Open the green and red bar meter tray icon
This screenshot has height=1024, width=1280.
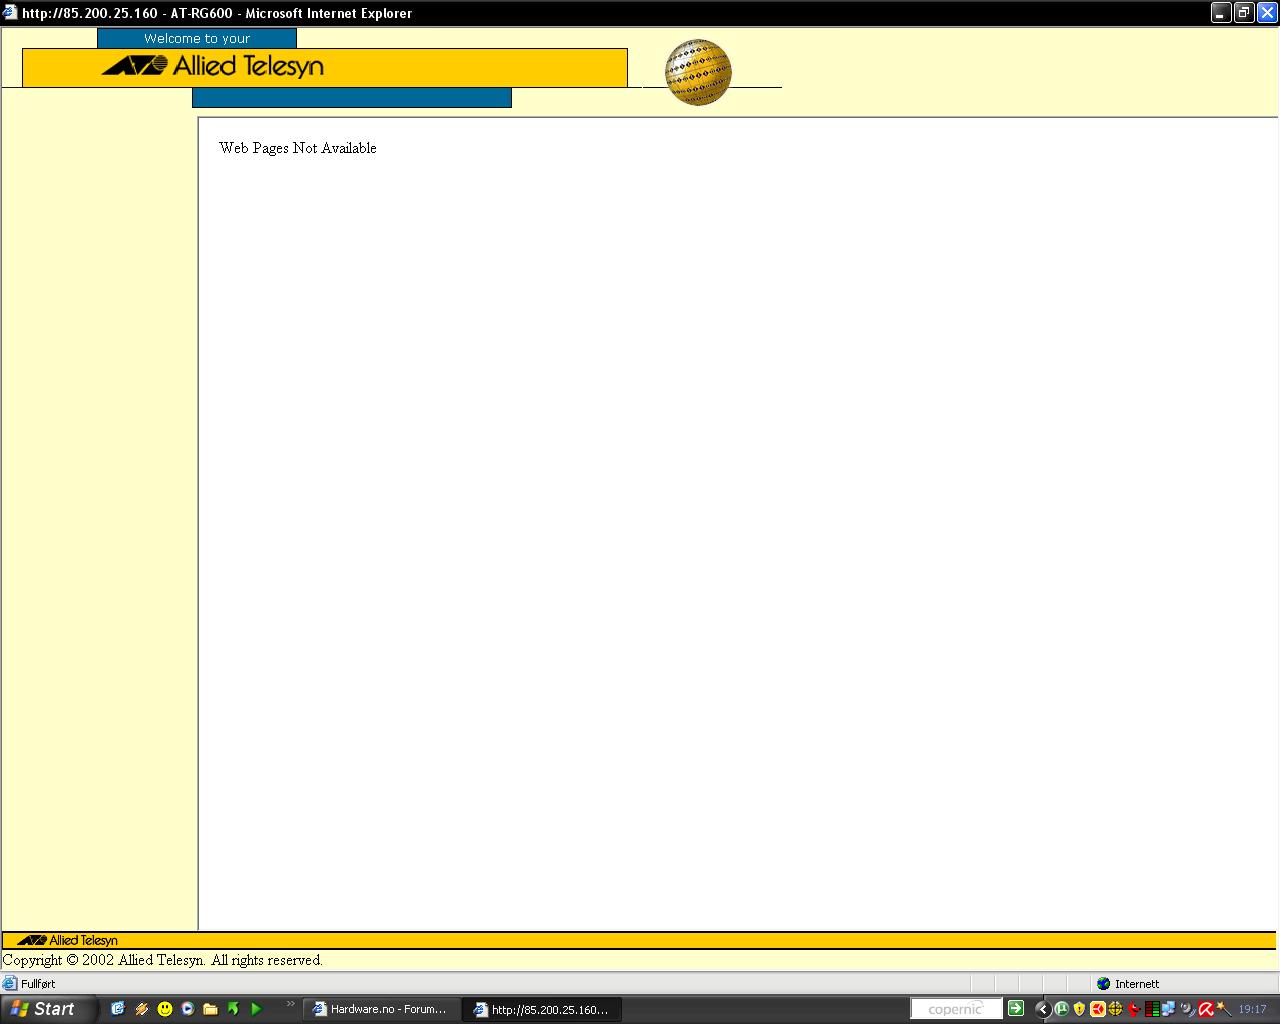point(1152,1009)
